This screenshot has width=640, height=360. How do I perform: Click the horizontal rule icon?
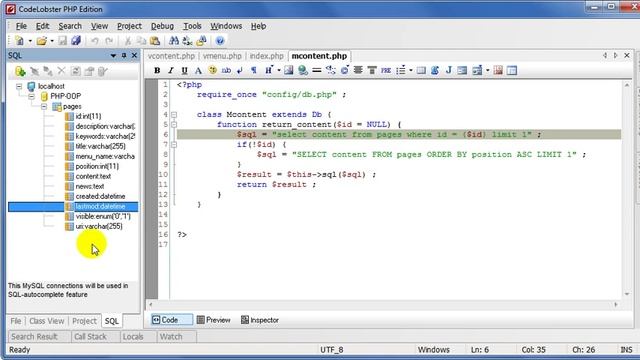316,70
